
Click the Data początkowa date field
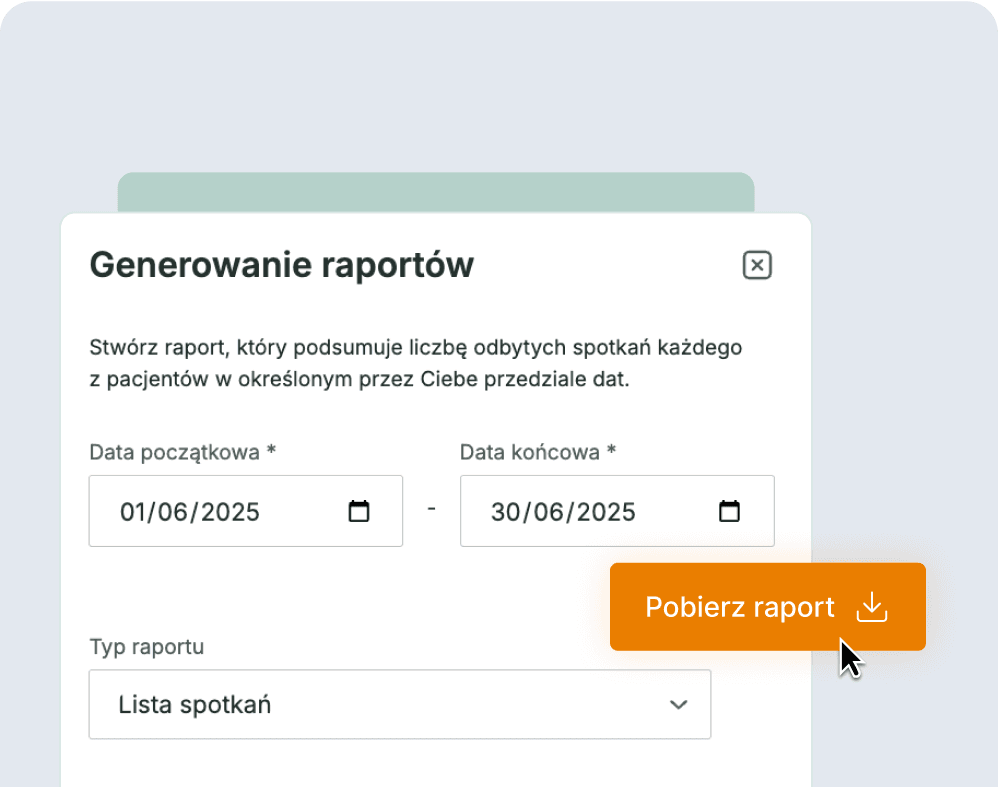[246, 511]
